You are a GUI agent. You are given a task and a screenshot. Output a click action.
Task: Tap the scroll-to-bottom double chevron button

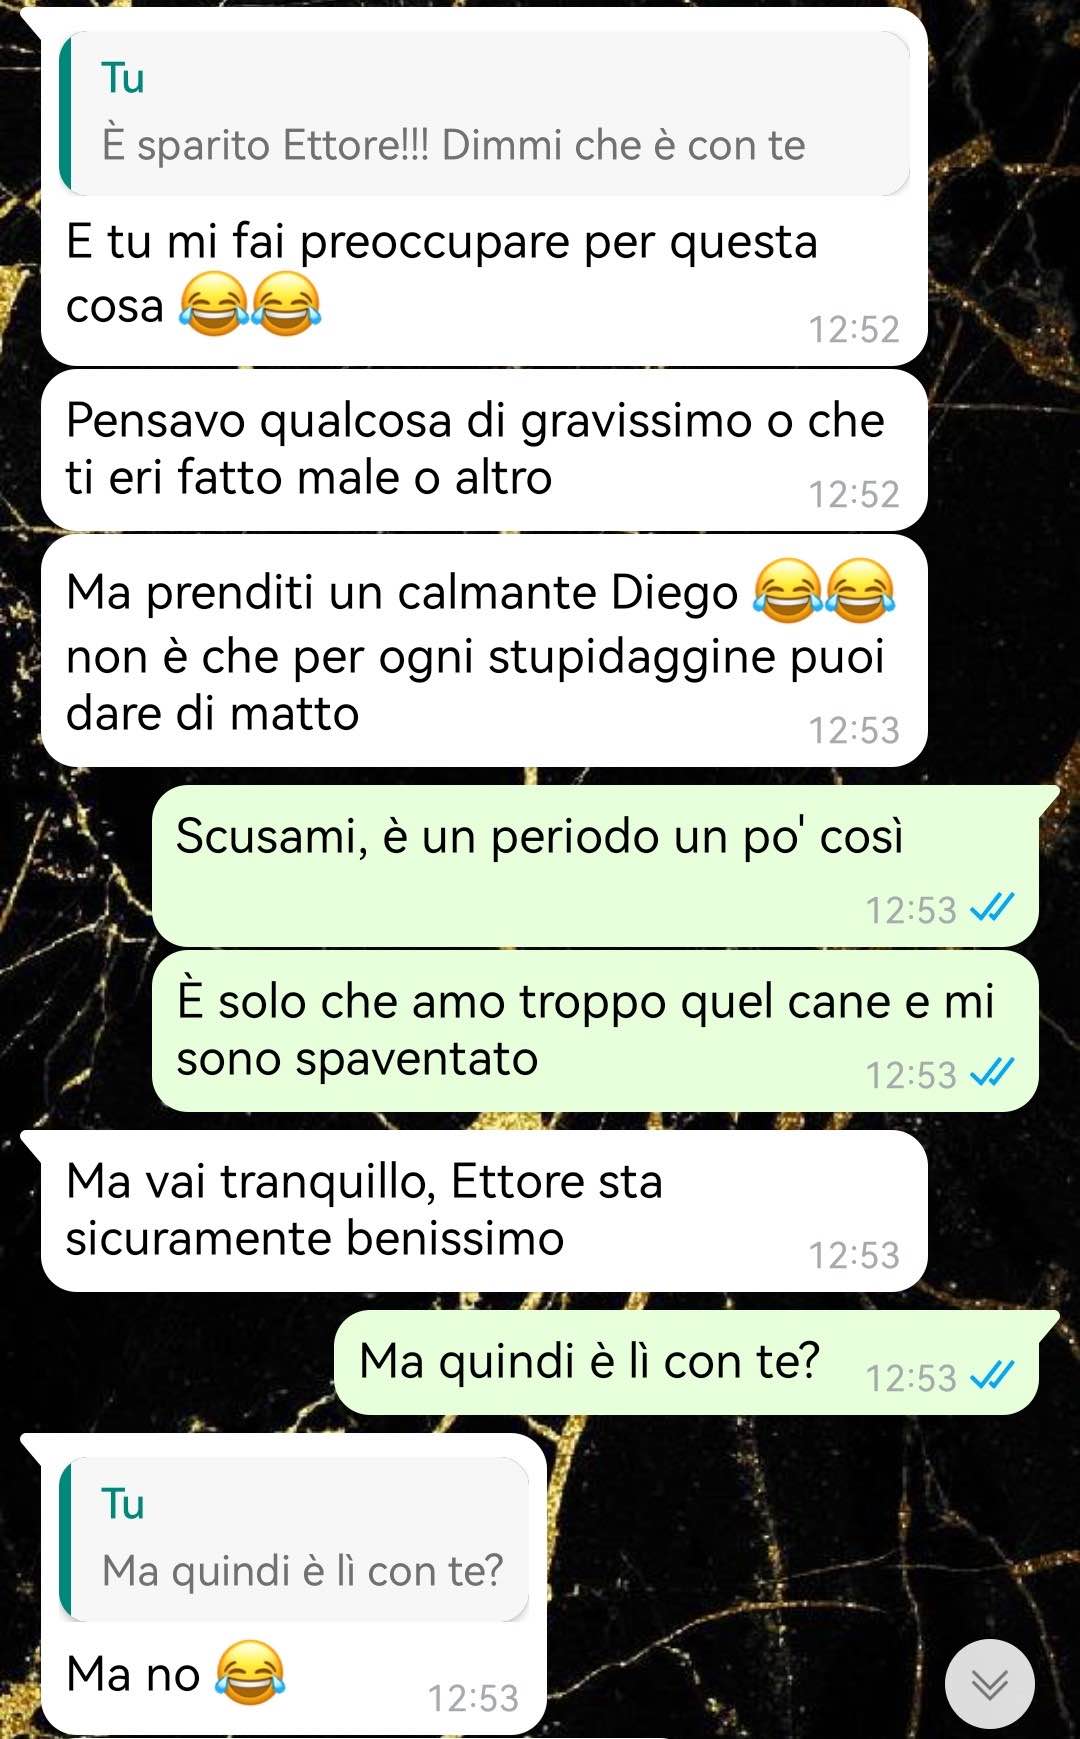tap(989, 1684)
